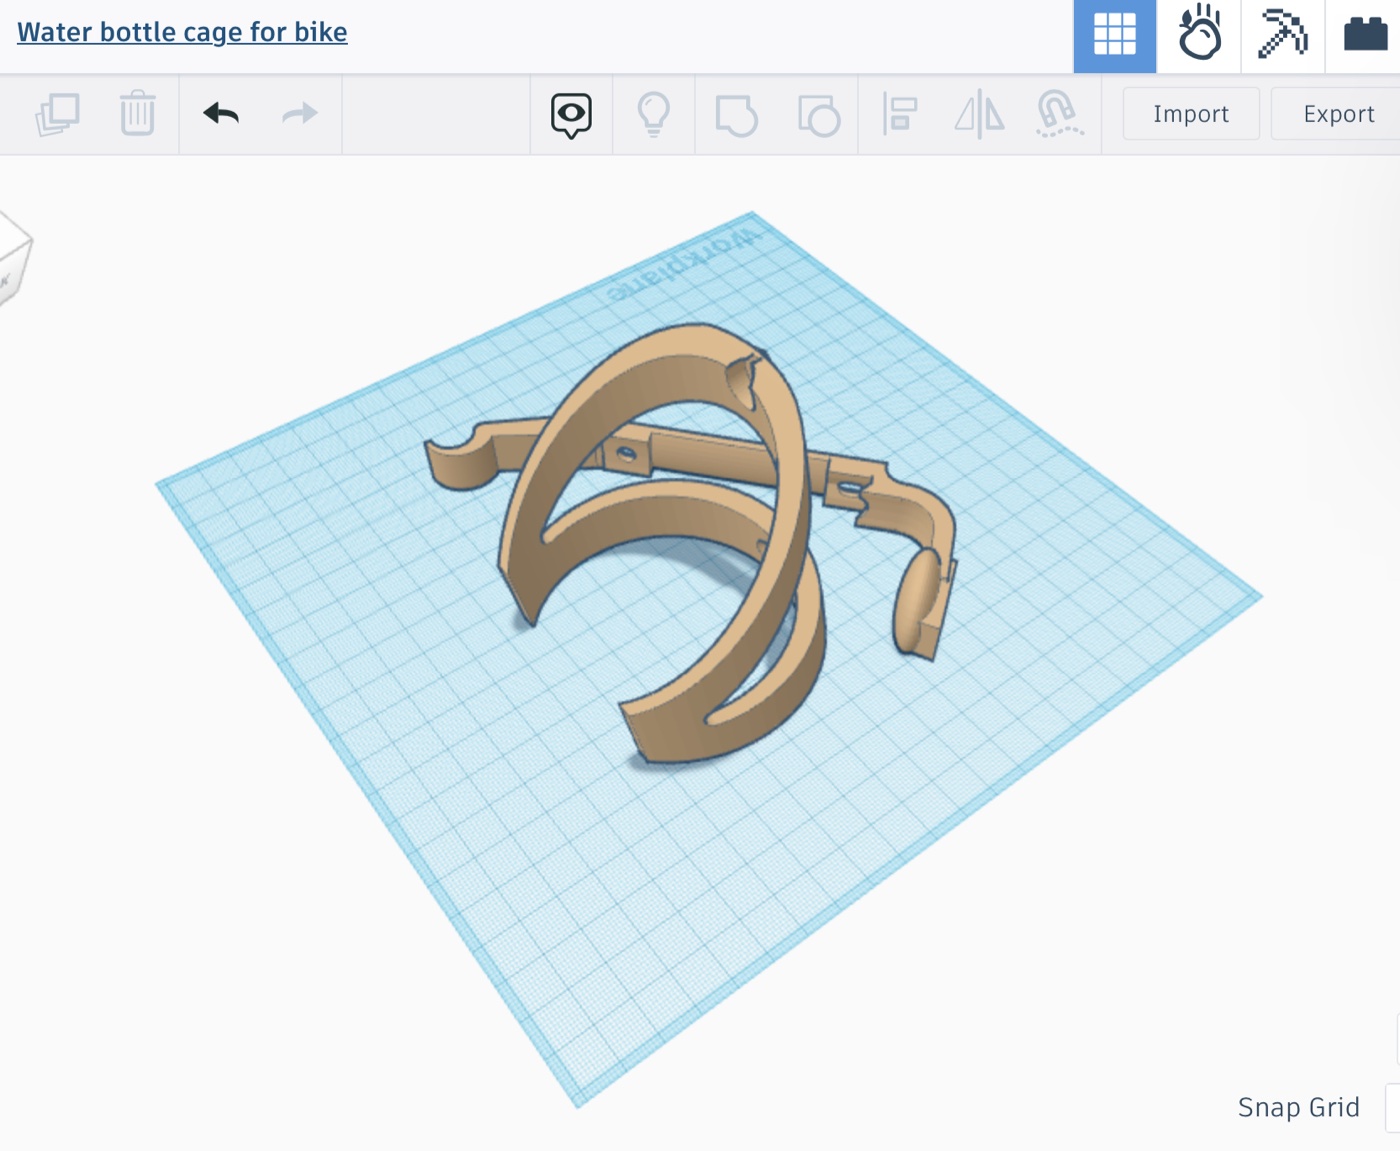Rename the Water bottle cage for bike title

(x=182, y=32)
